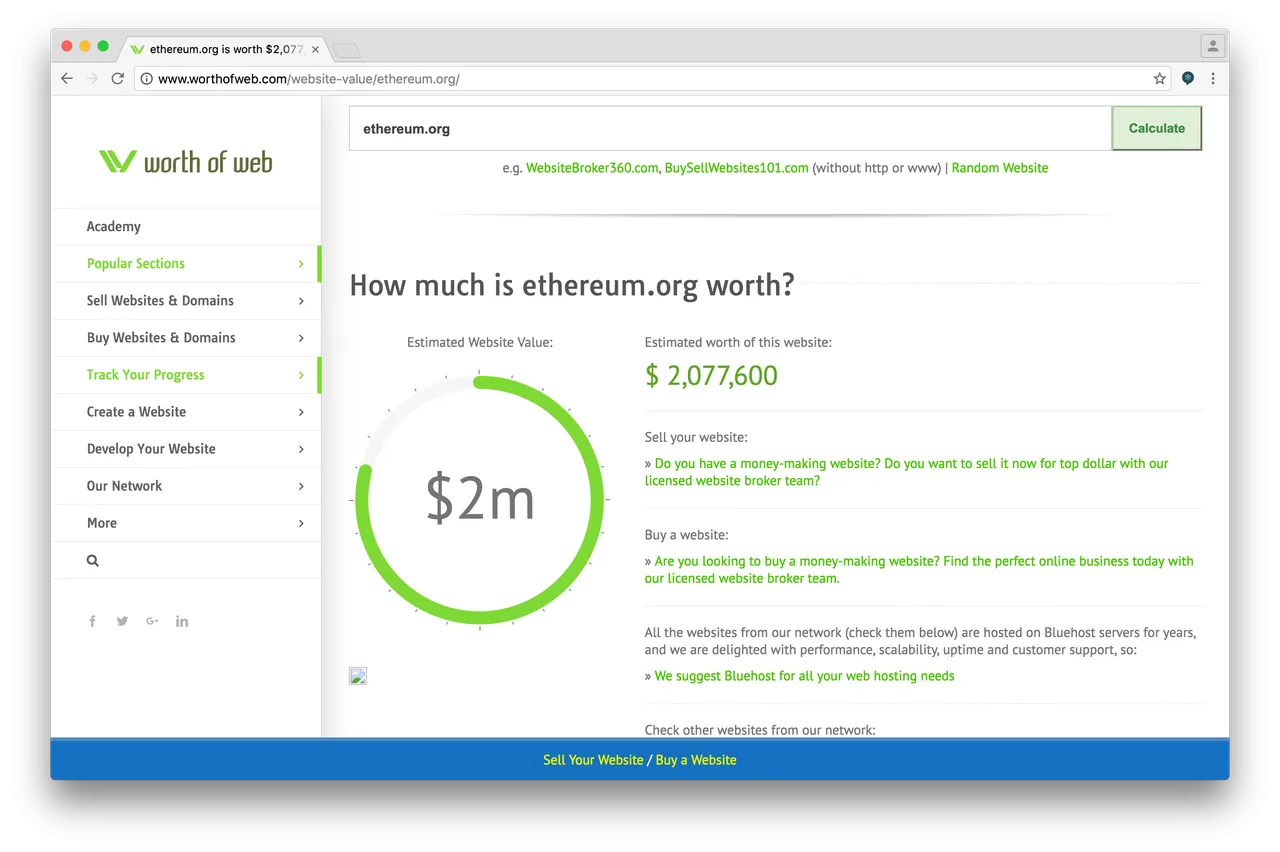The height and width of the screenshot is (852, 1280).
Task: Select Track Your Progress menu item
Action: click(x=186, y=375)
